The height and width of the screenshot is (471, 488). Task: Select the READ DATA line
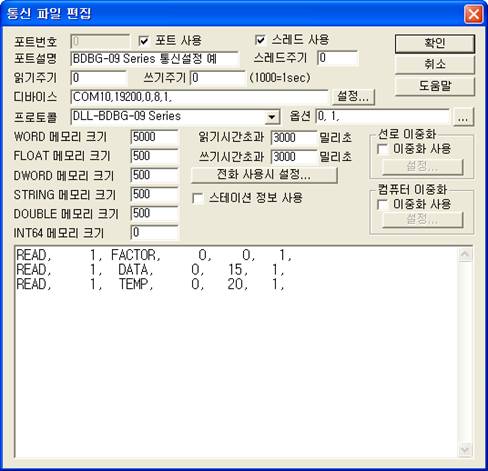click(x=151, y=270)
